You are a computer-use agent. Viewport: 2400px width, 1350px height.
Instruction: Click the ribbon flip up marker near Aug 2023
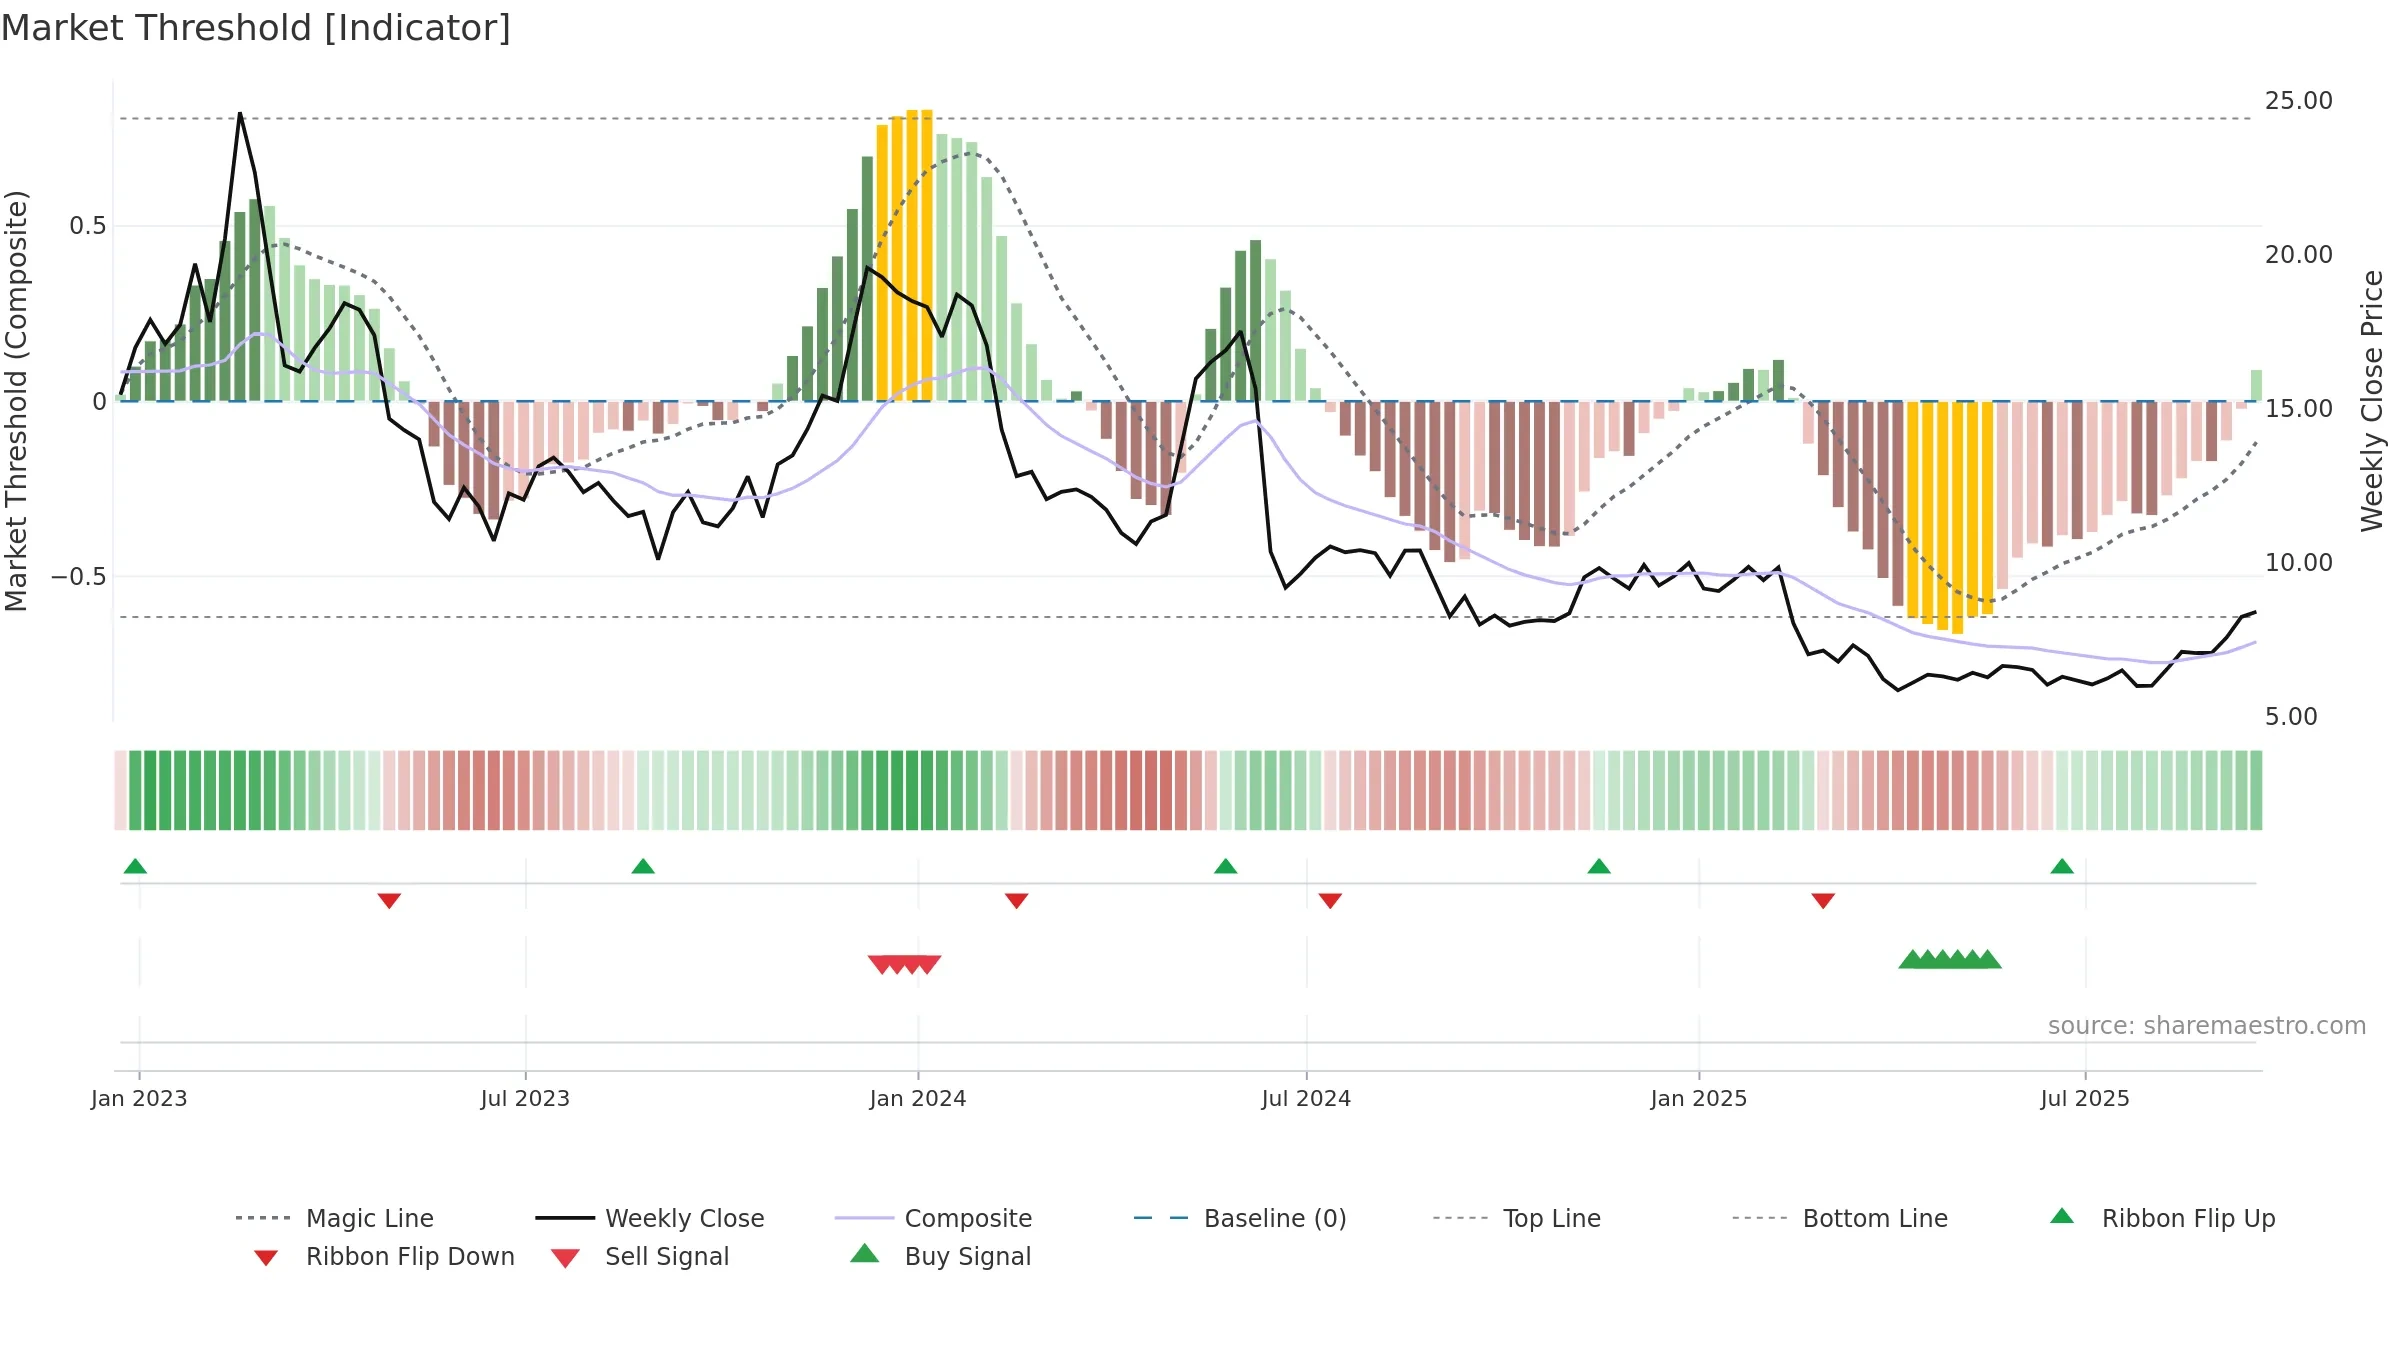pyautogui.click(x=643, y=866)
